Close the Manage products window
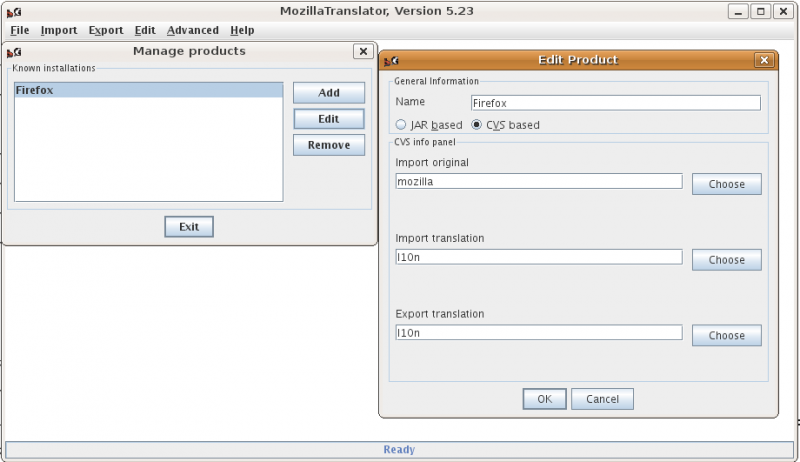Viewport: 800px width, 462px height. 363,51
